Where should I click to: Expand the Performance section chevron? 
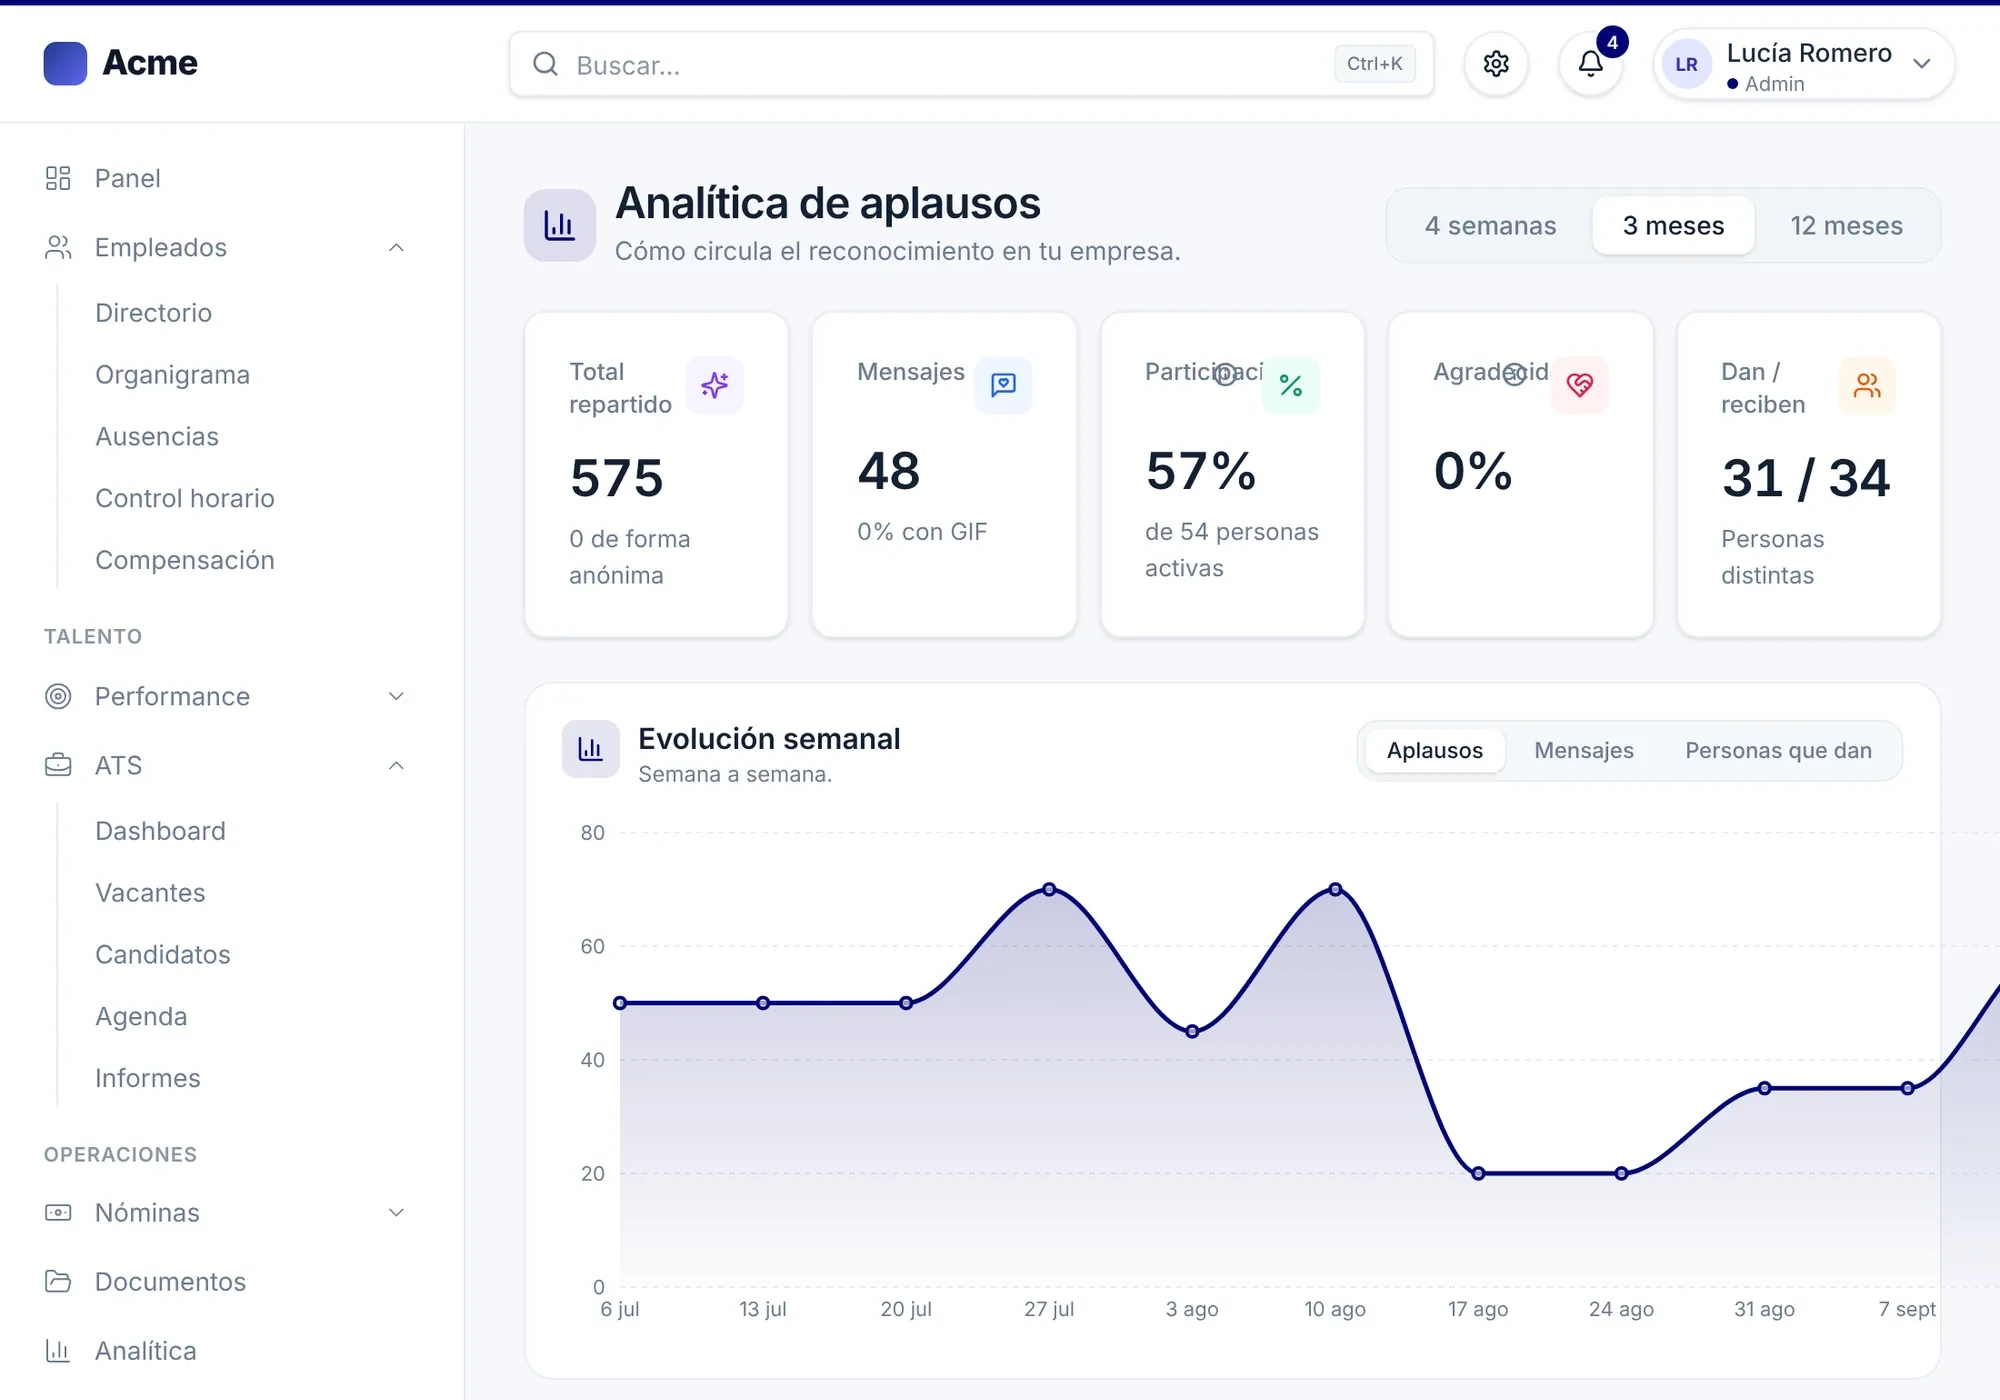[x=396, y=696]
